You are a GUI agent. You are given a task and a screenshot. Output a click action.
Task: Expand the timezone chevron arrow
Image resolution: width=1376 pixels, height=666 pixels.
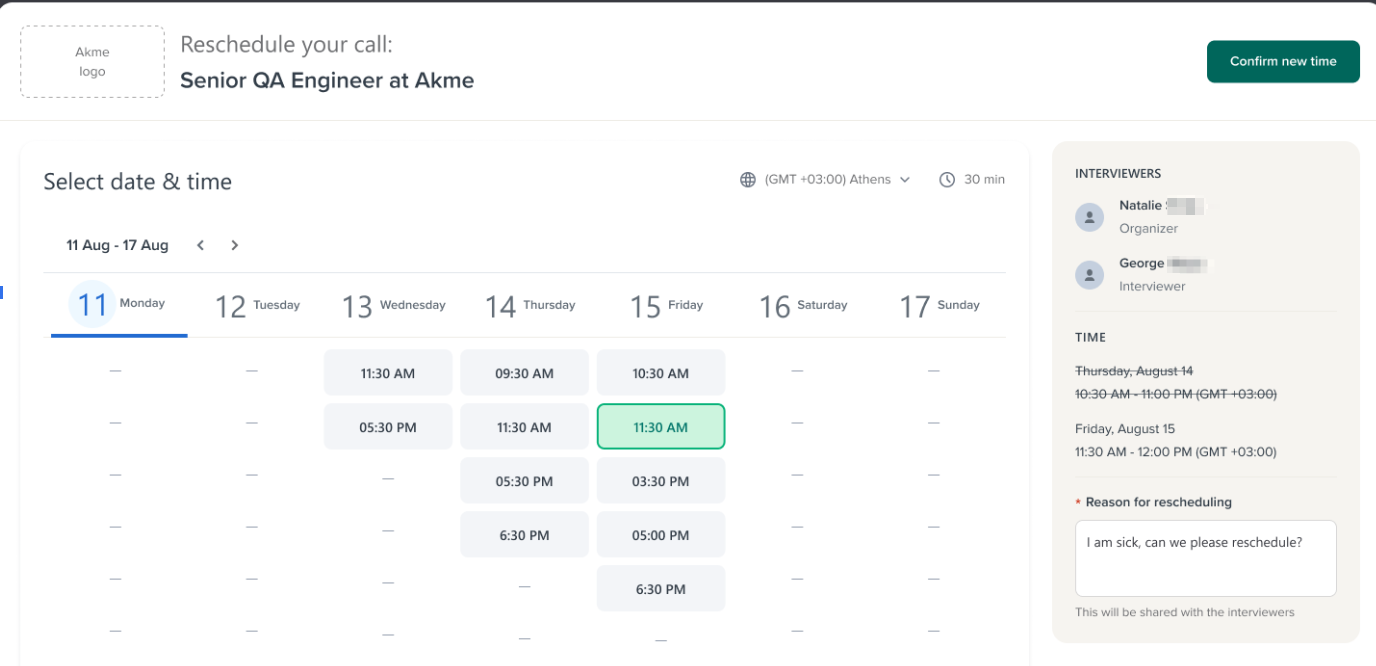(x=905, y=180)
